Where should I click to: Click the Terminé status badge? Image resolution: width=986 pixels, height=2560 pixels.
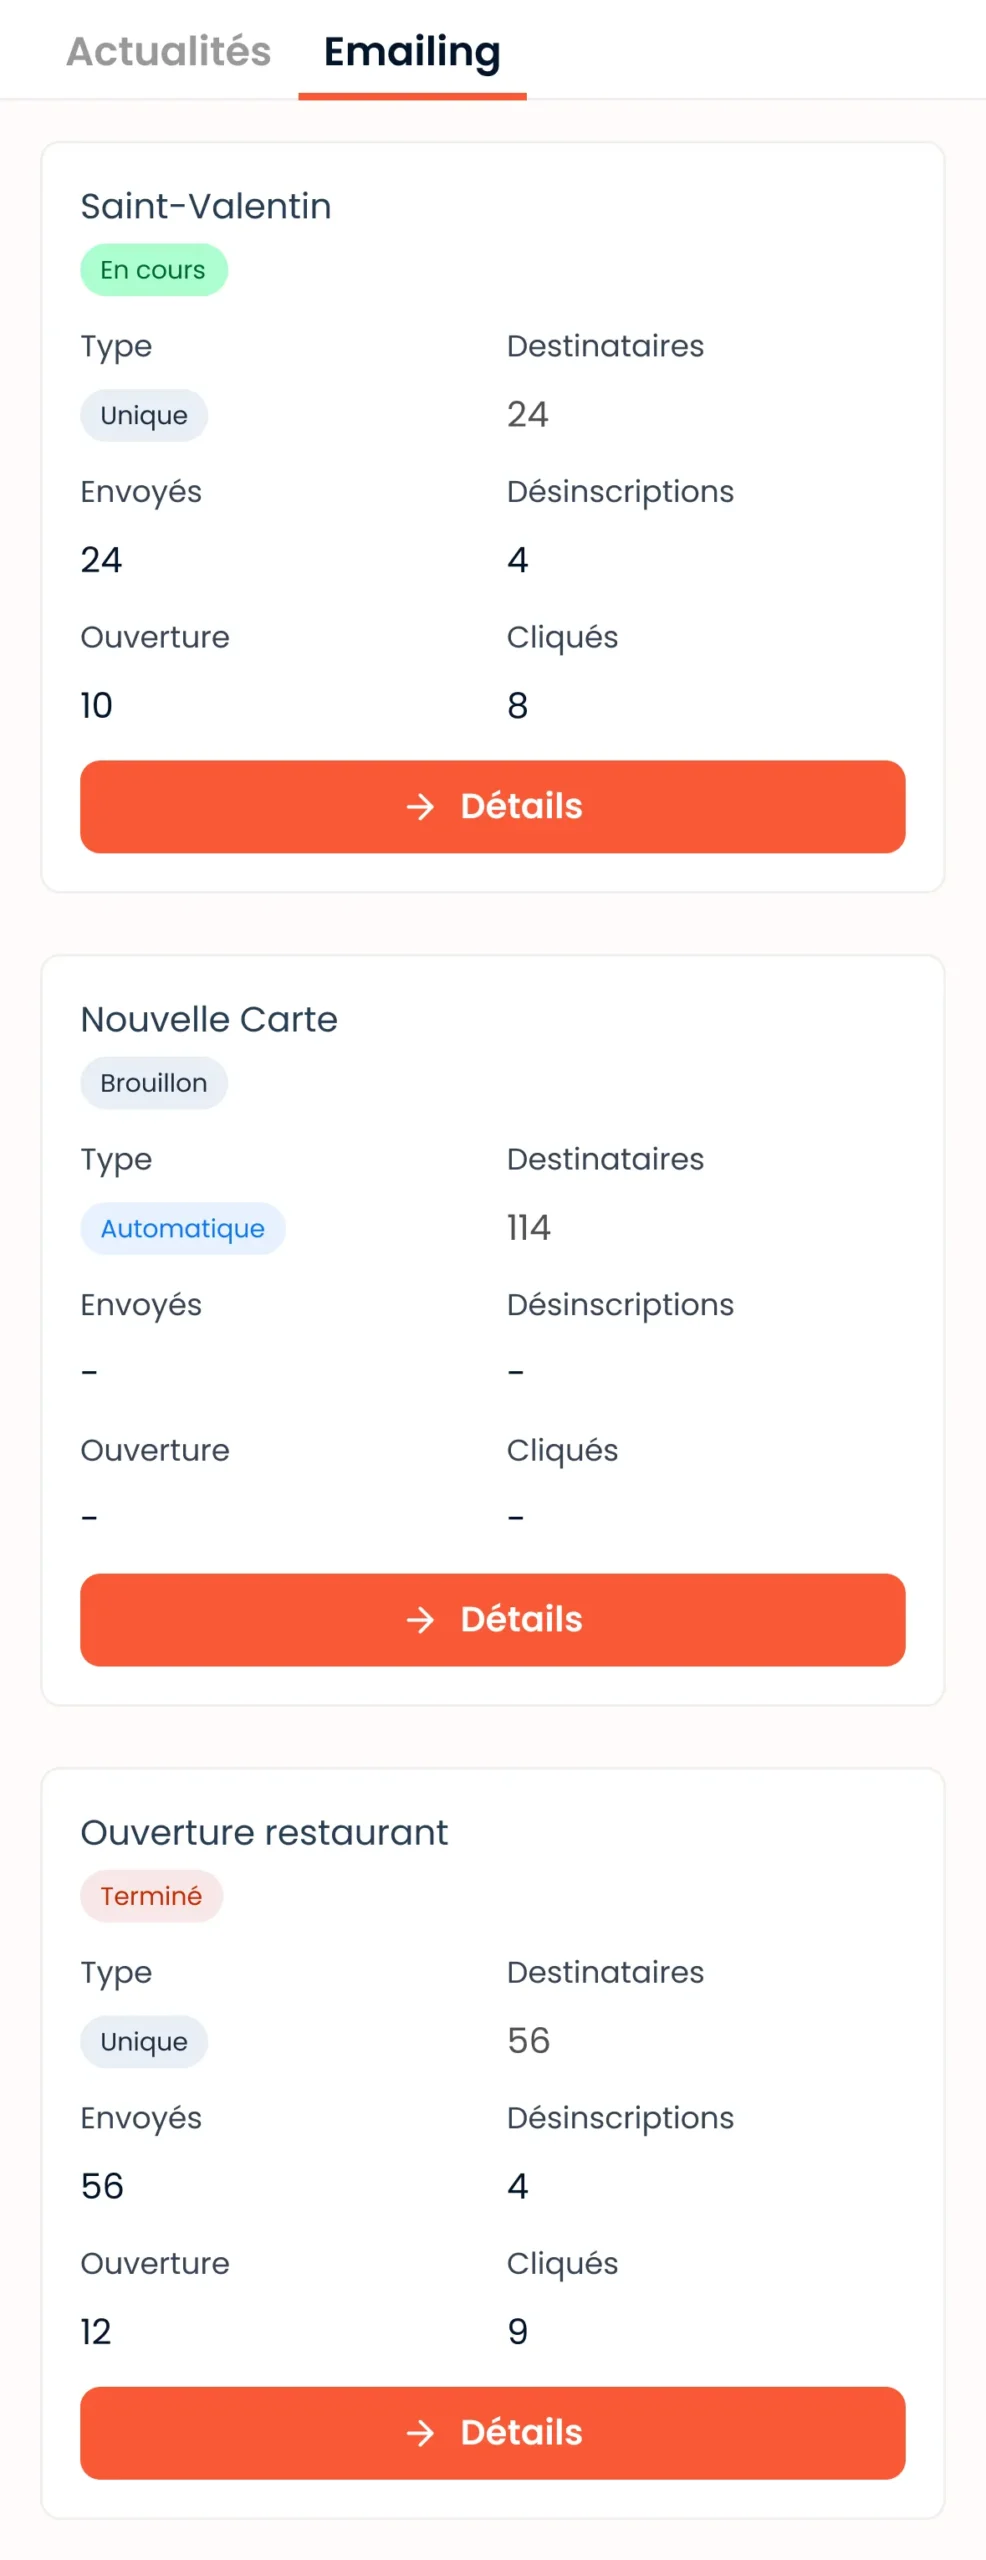click(x=151, y=1896)
